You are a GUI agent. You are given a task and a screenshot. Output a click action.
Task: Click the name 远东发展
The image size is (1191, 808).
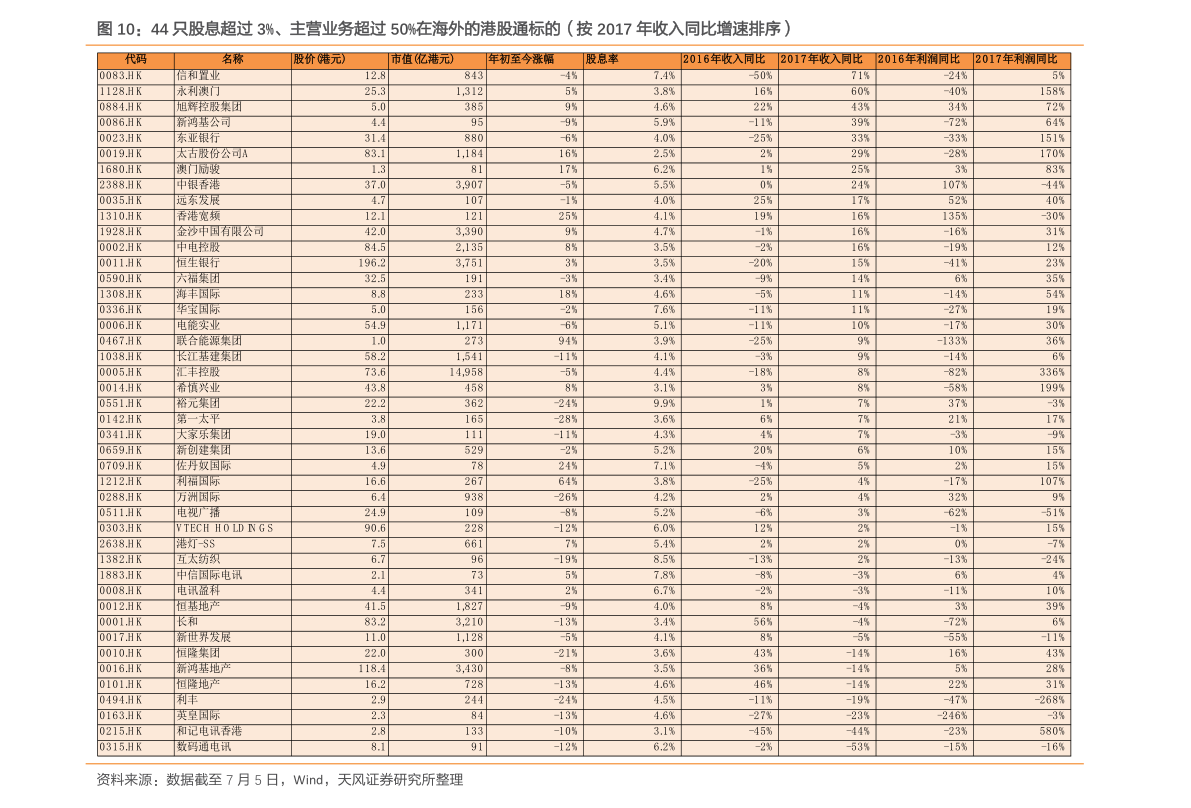point(198,200)
